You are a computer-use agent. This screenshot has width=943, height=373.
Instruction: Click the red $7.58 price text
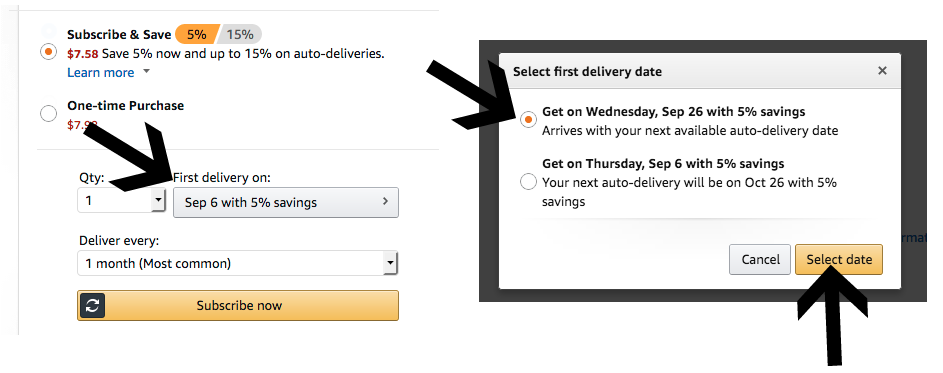coord(82,54)
